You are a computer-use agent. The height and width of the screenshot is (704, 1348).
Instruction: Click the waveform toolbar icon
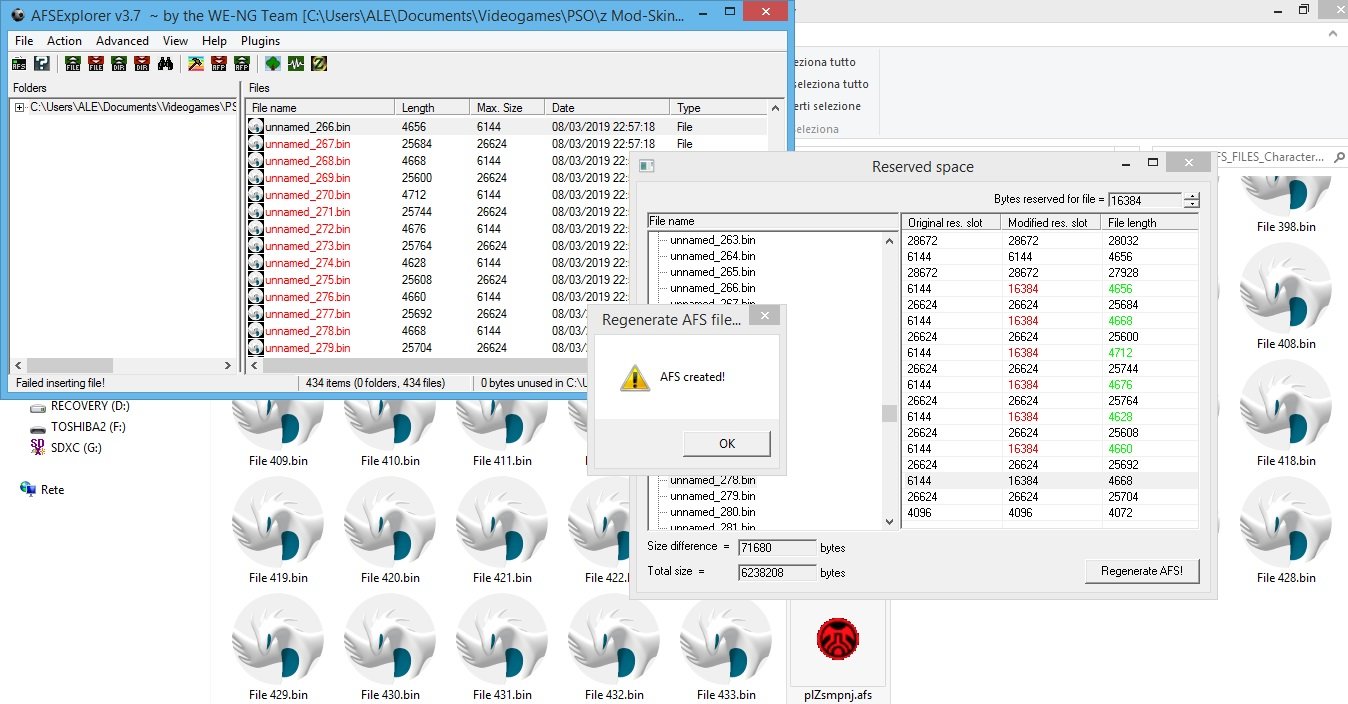click(296, 64)
